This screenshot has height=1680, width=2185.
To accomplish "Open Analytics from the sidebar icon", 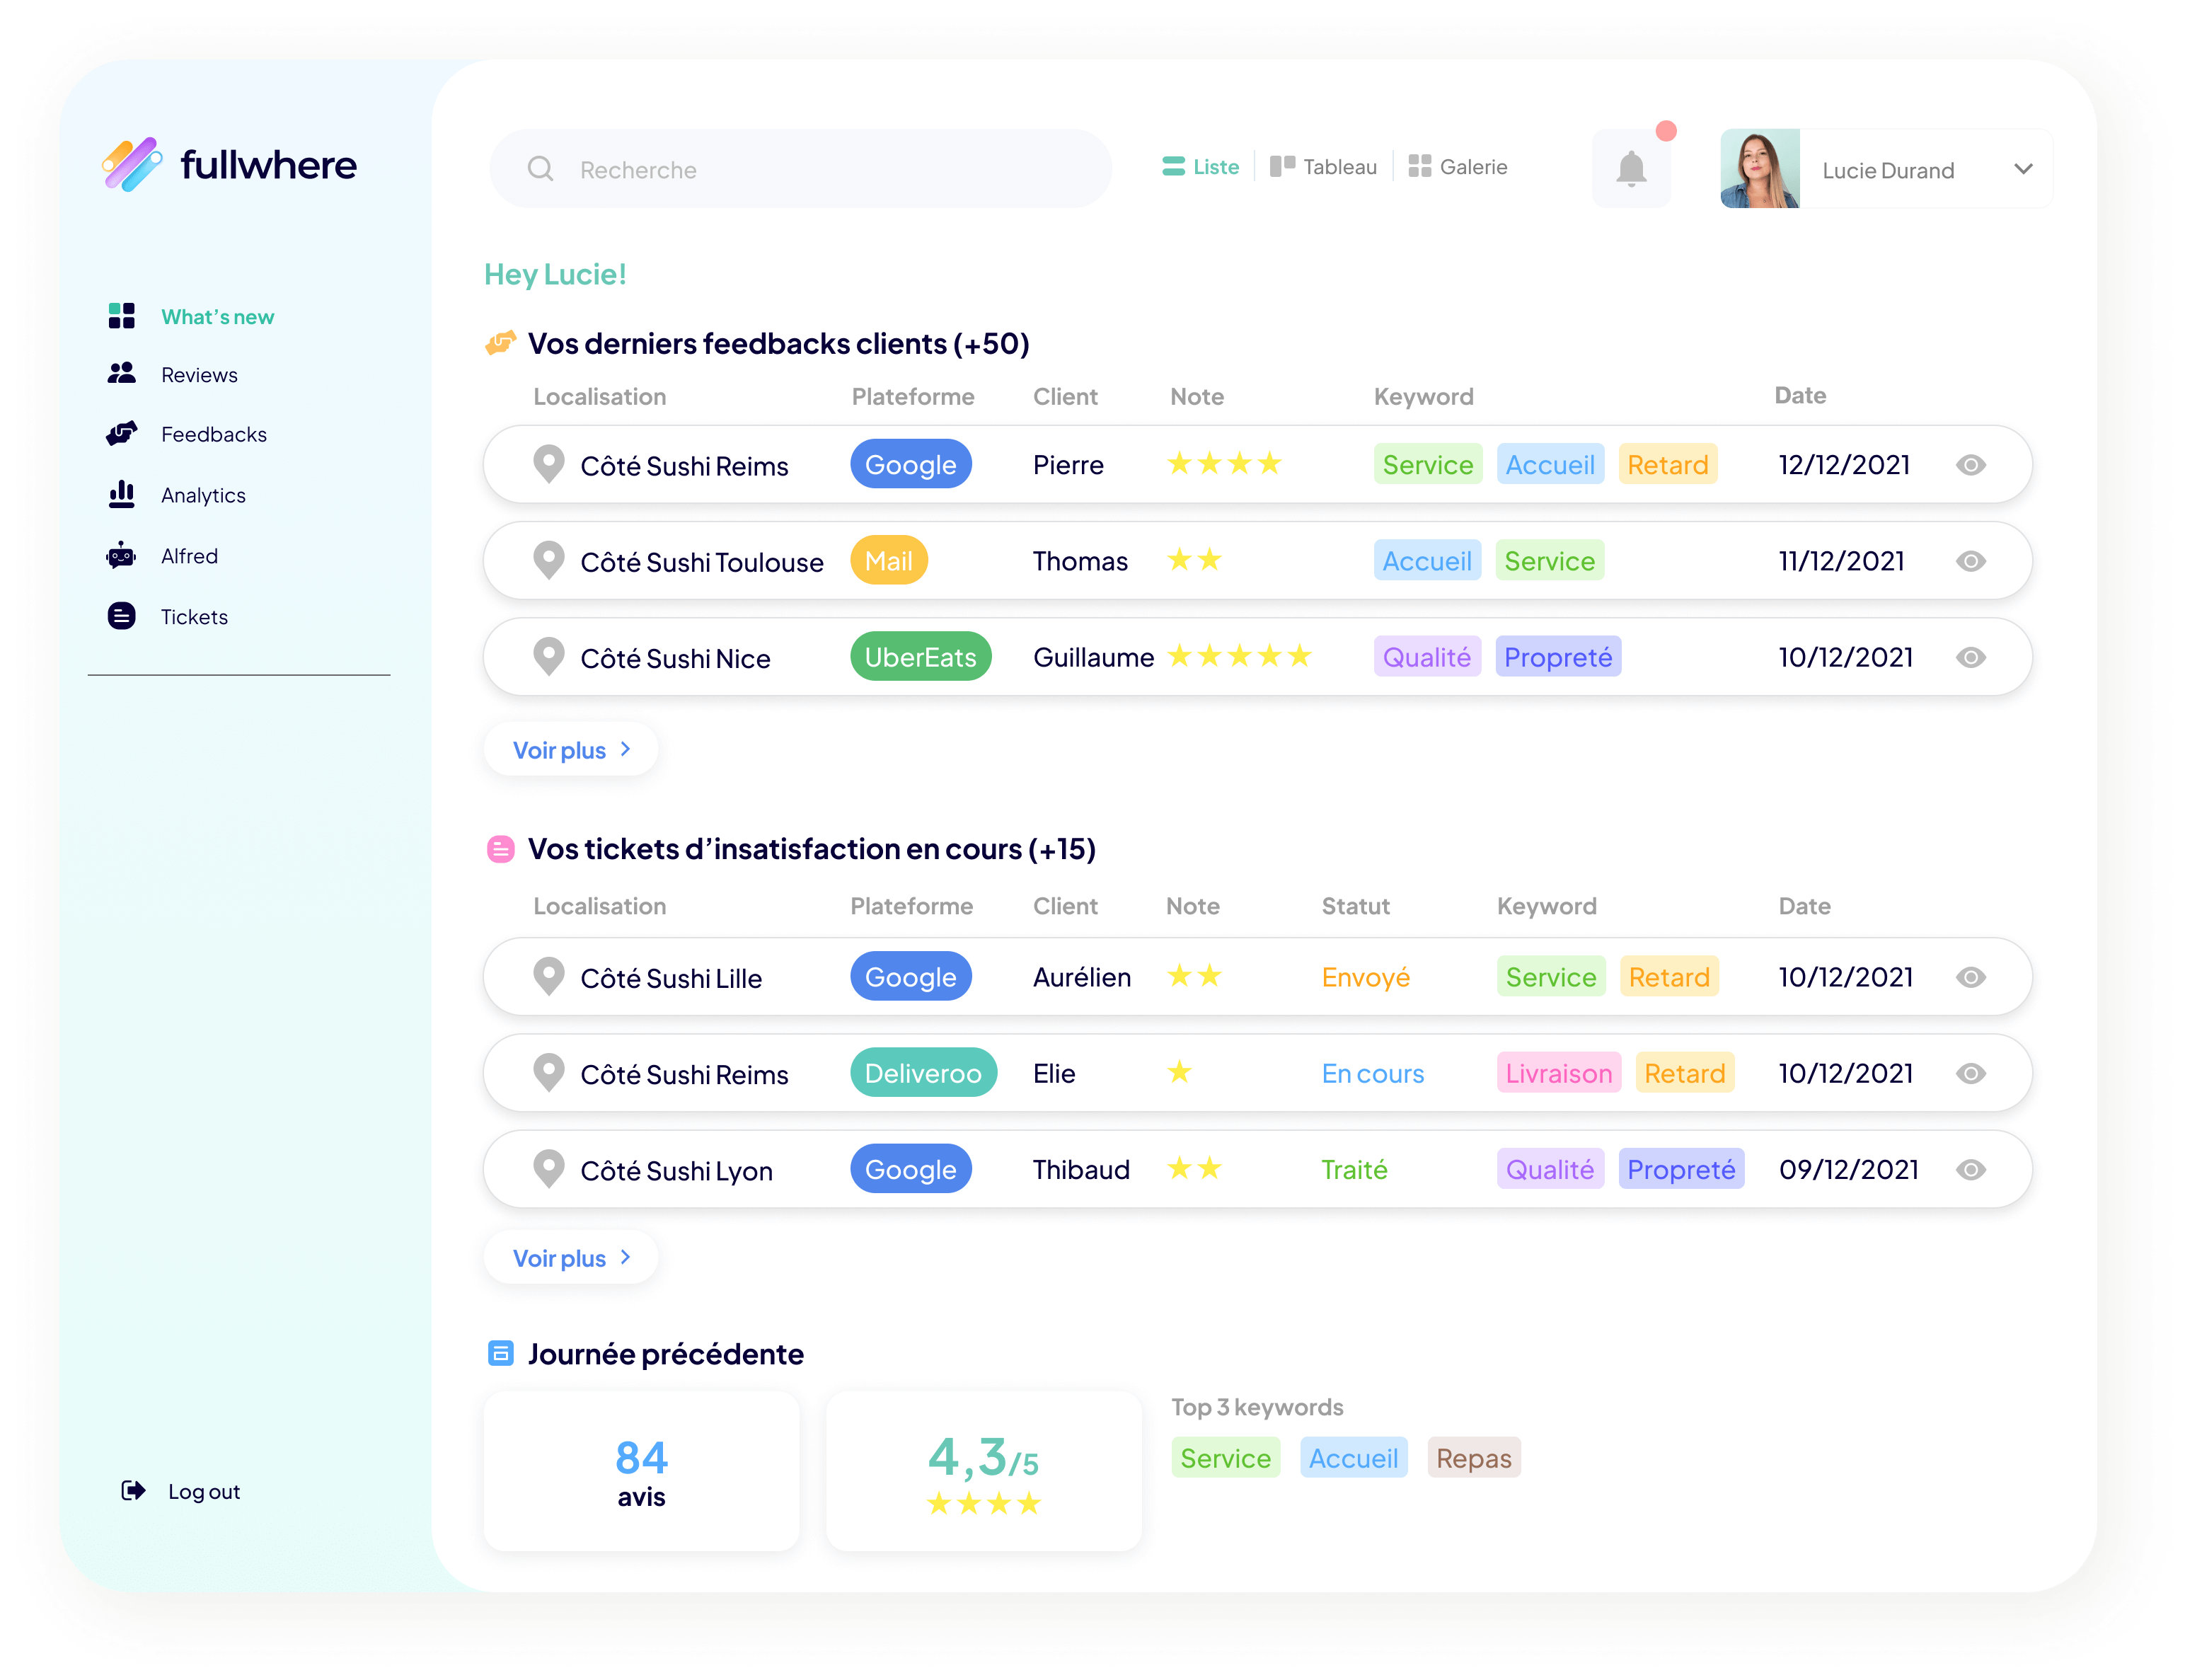I will click(122, 495).
